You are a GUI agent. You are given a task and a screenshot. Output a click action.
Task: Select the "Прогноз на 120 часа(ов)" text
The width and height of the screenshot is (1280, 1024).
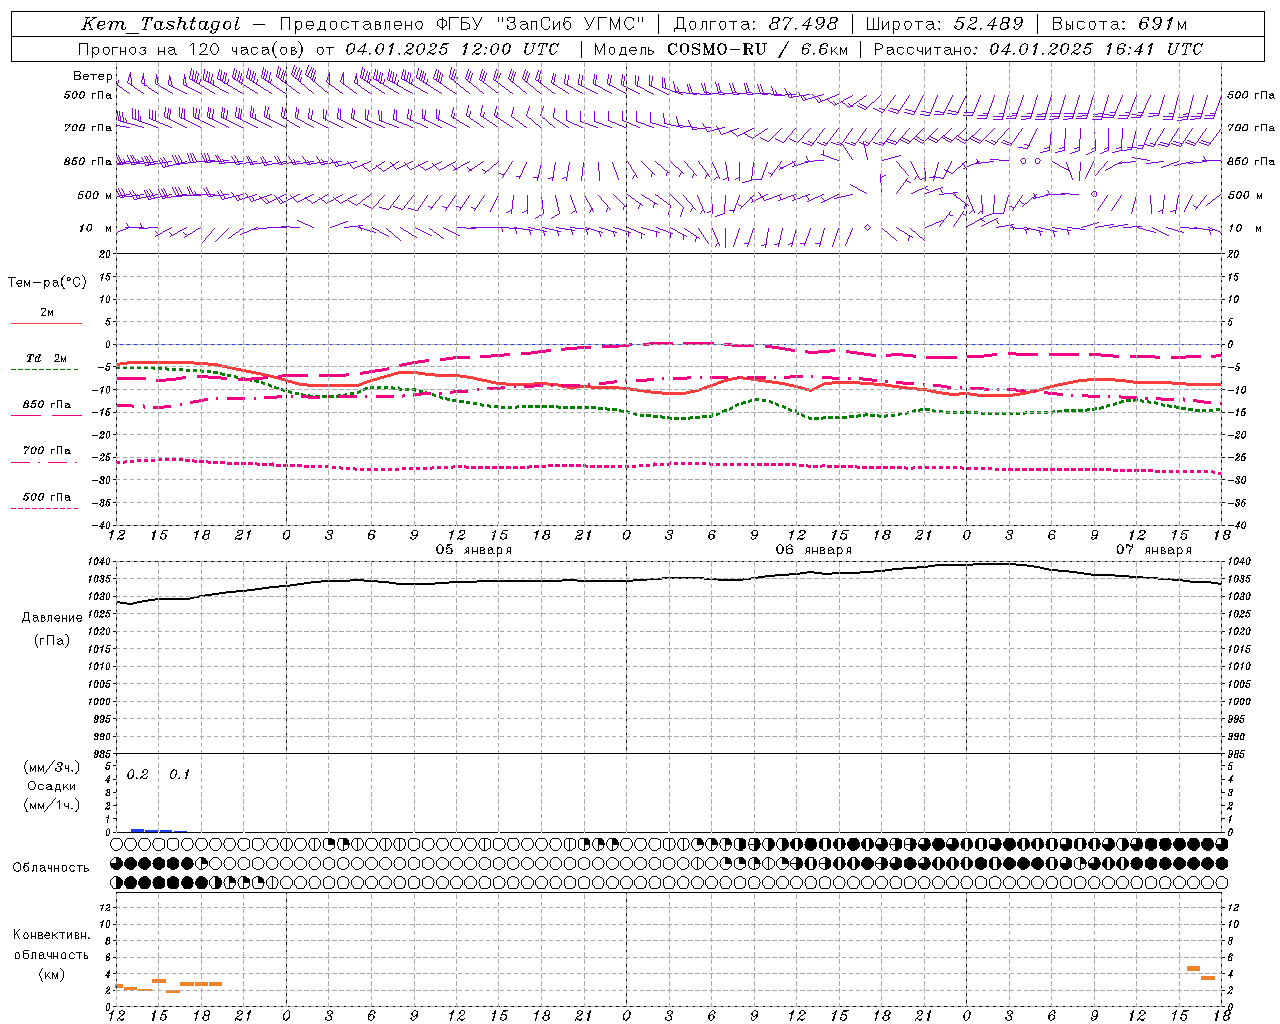pos(192,49)
